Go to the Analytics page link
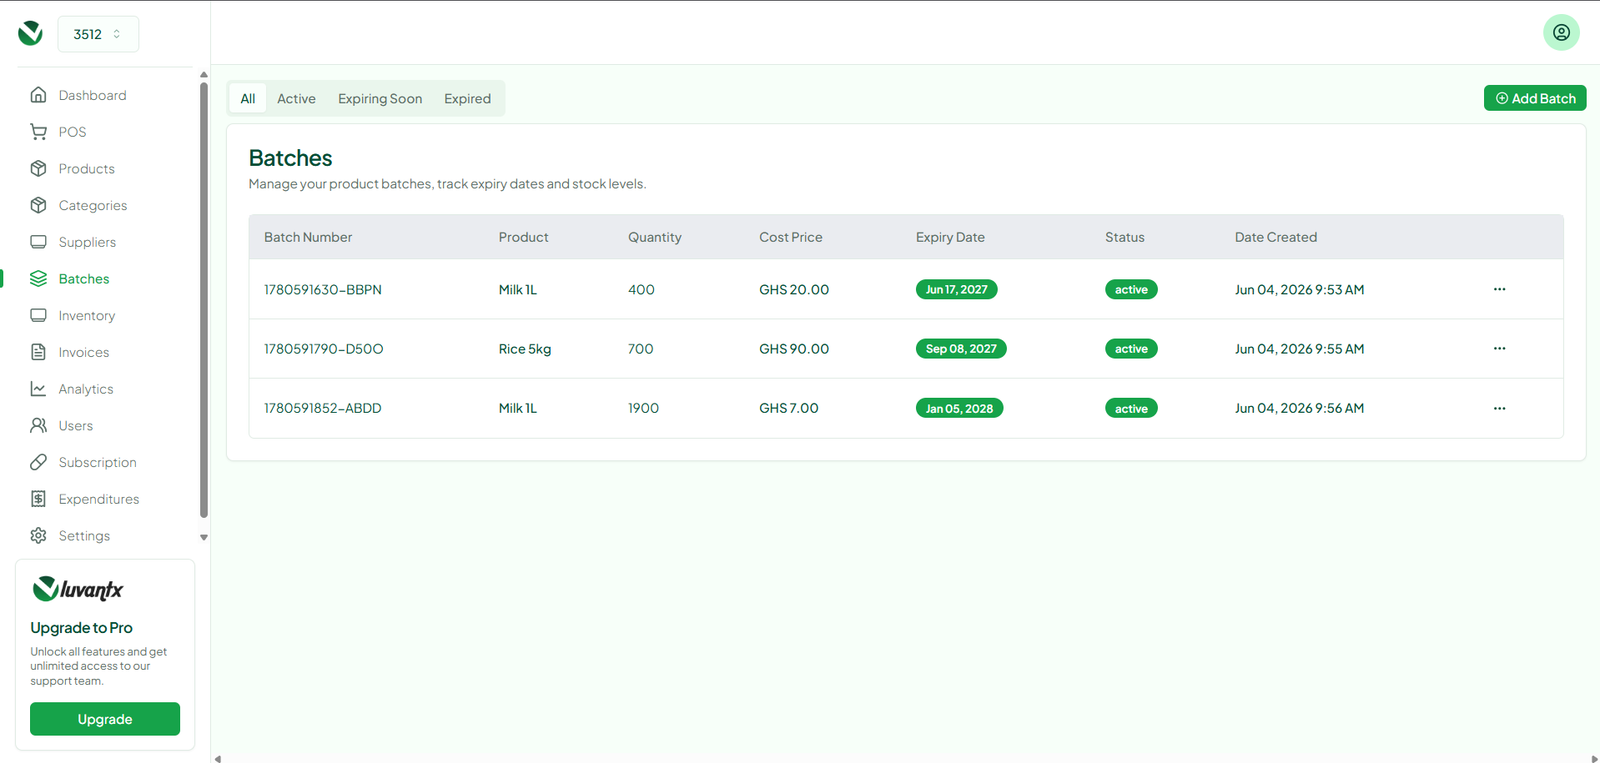 (x=86, y=389)
